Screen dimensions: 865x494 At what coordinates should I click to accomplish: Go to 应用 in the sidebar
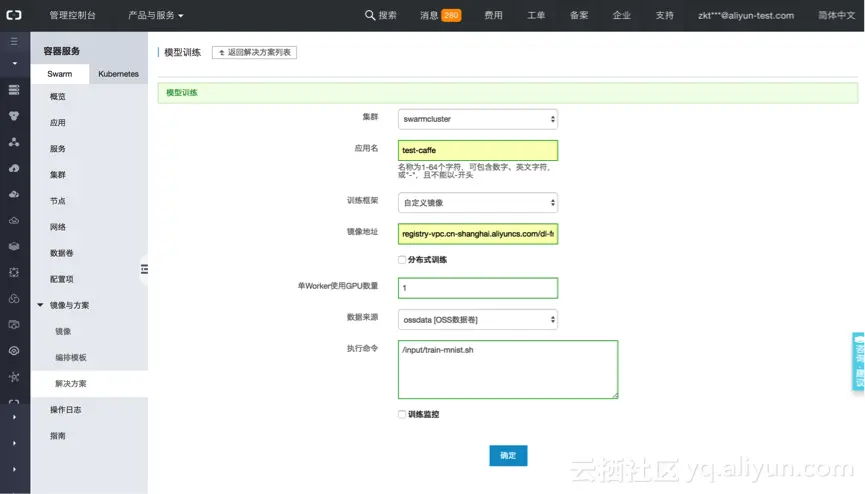point(57,123)
